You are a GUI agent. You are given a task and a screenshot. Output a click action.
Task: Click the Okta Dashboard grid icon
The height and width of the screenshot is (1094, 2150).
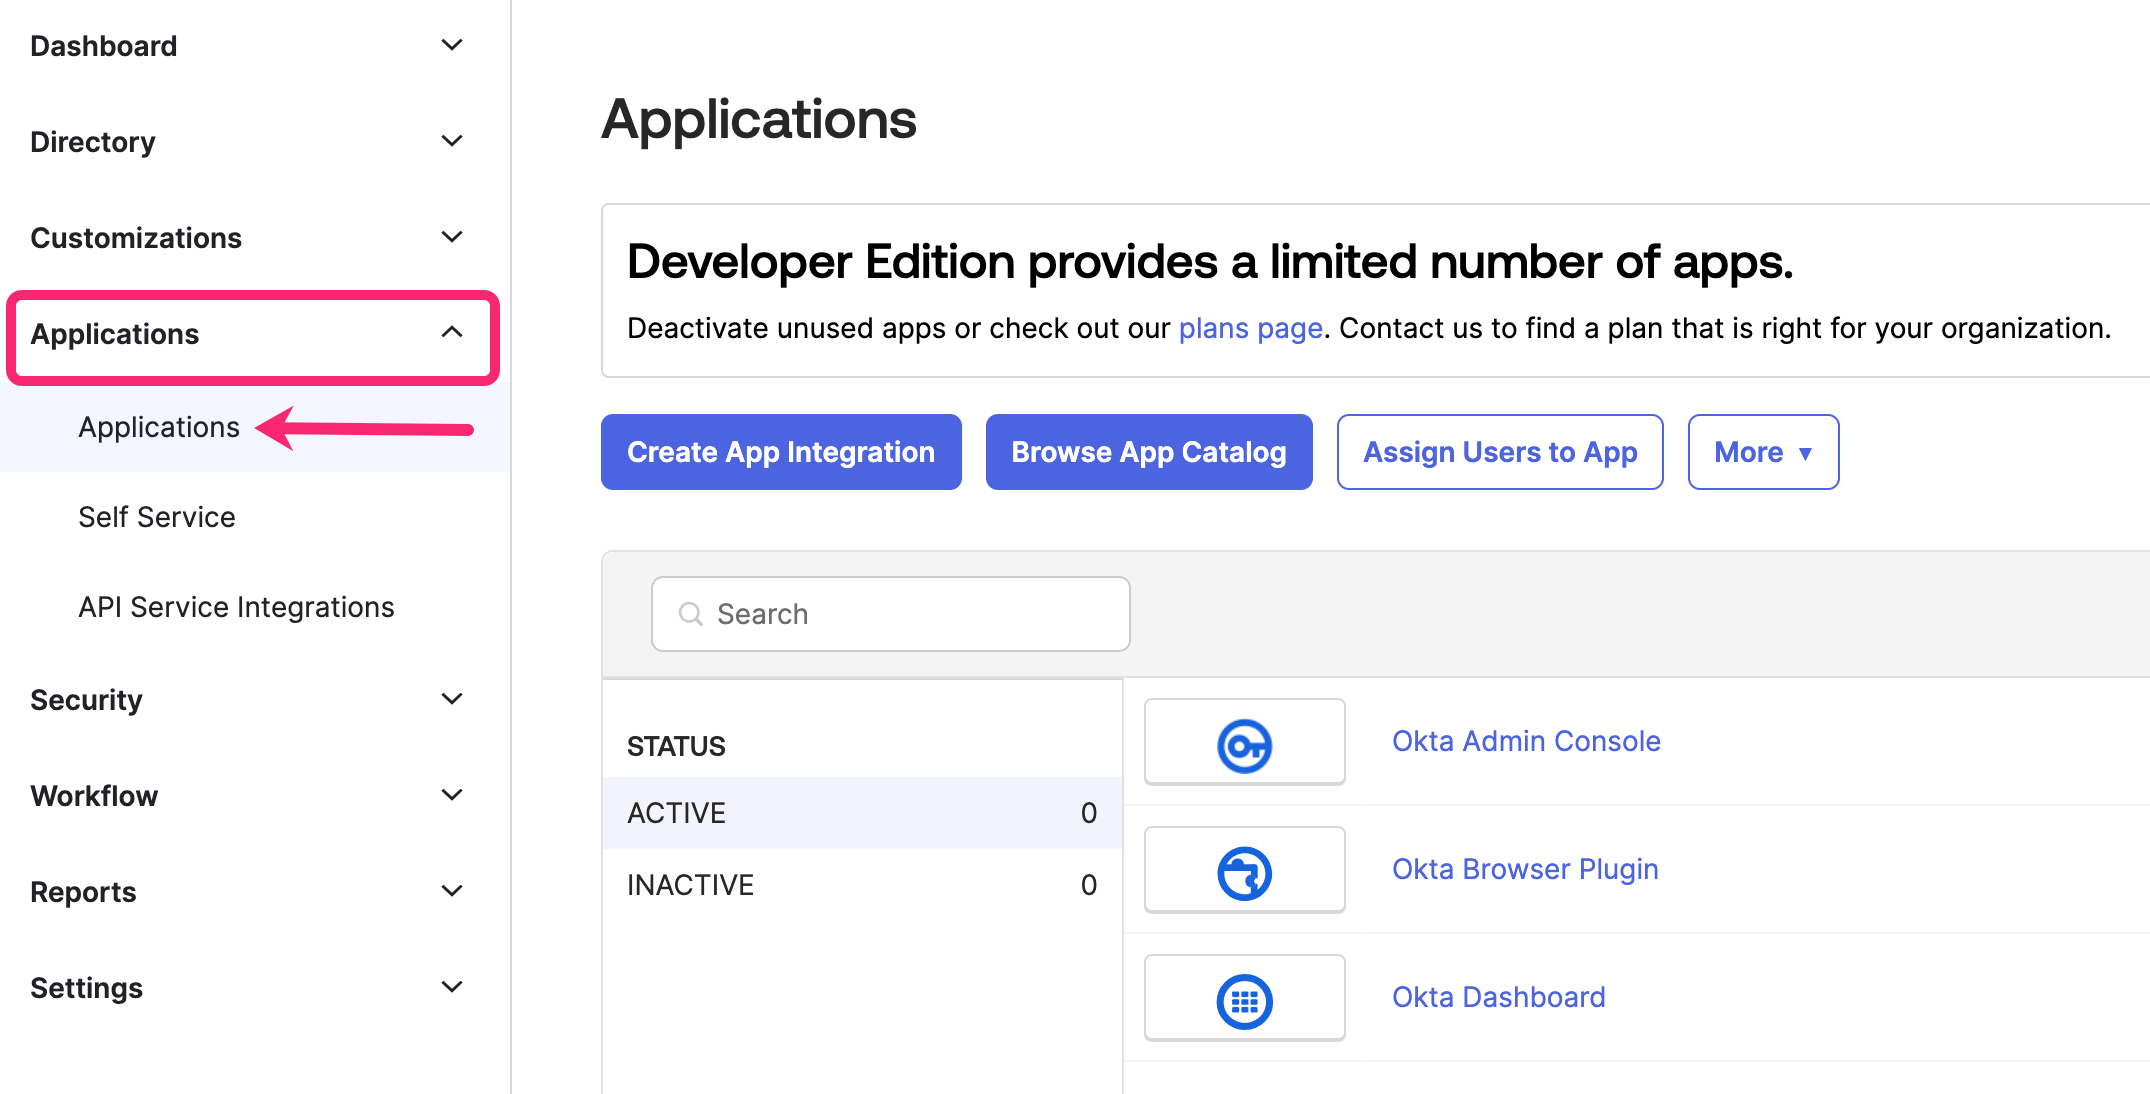coord(1244,1001)
